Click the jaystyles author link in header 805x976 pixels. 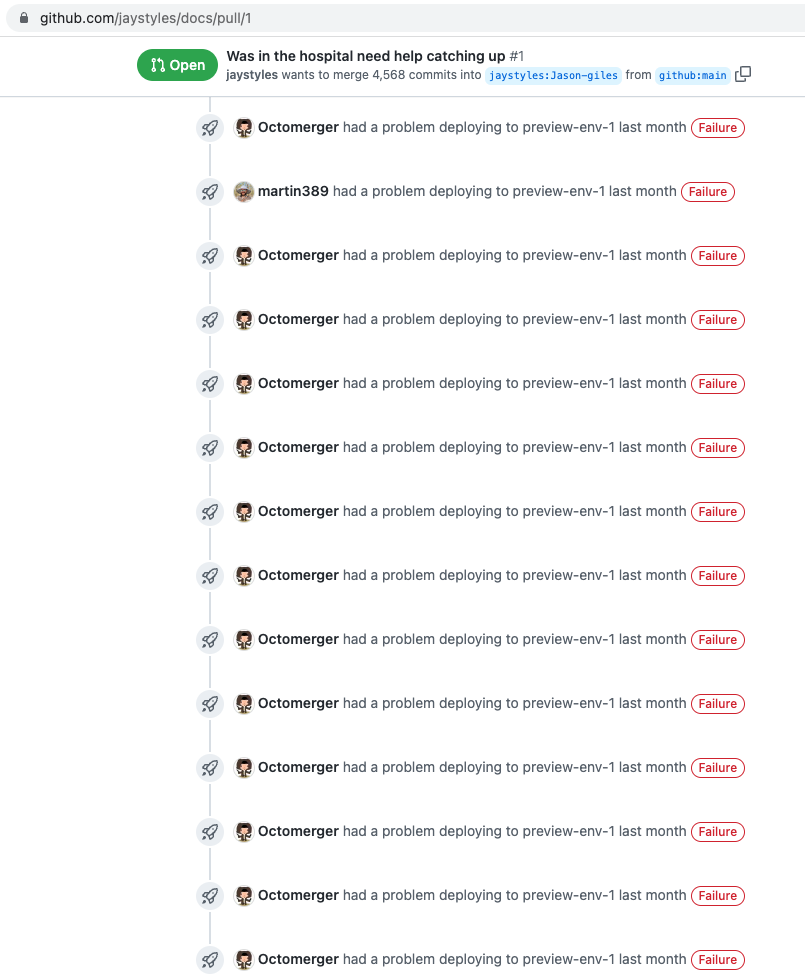(252, 75)
